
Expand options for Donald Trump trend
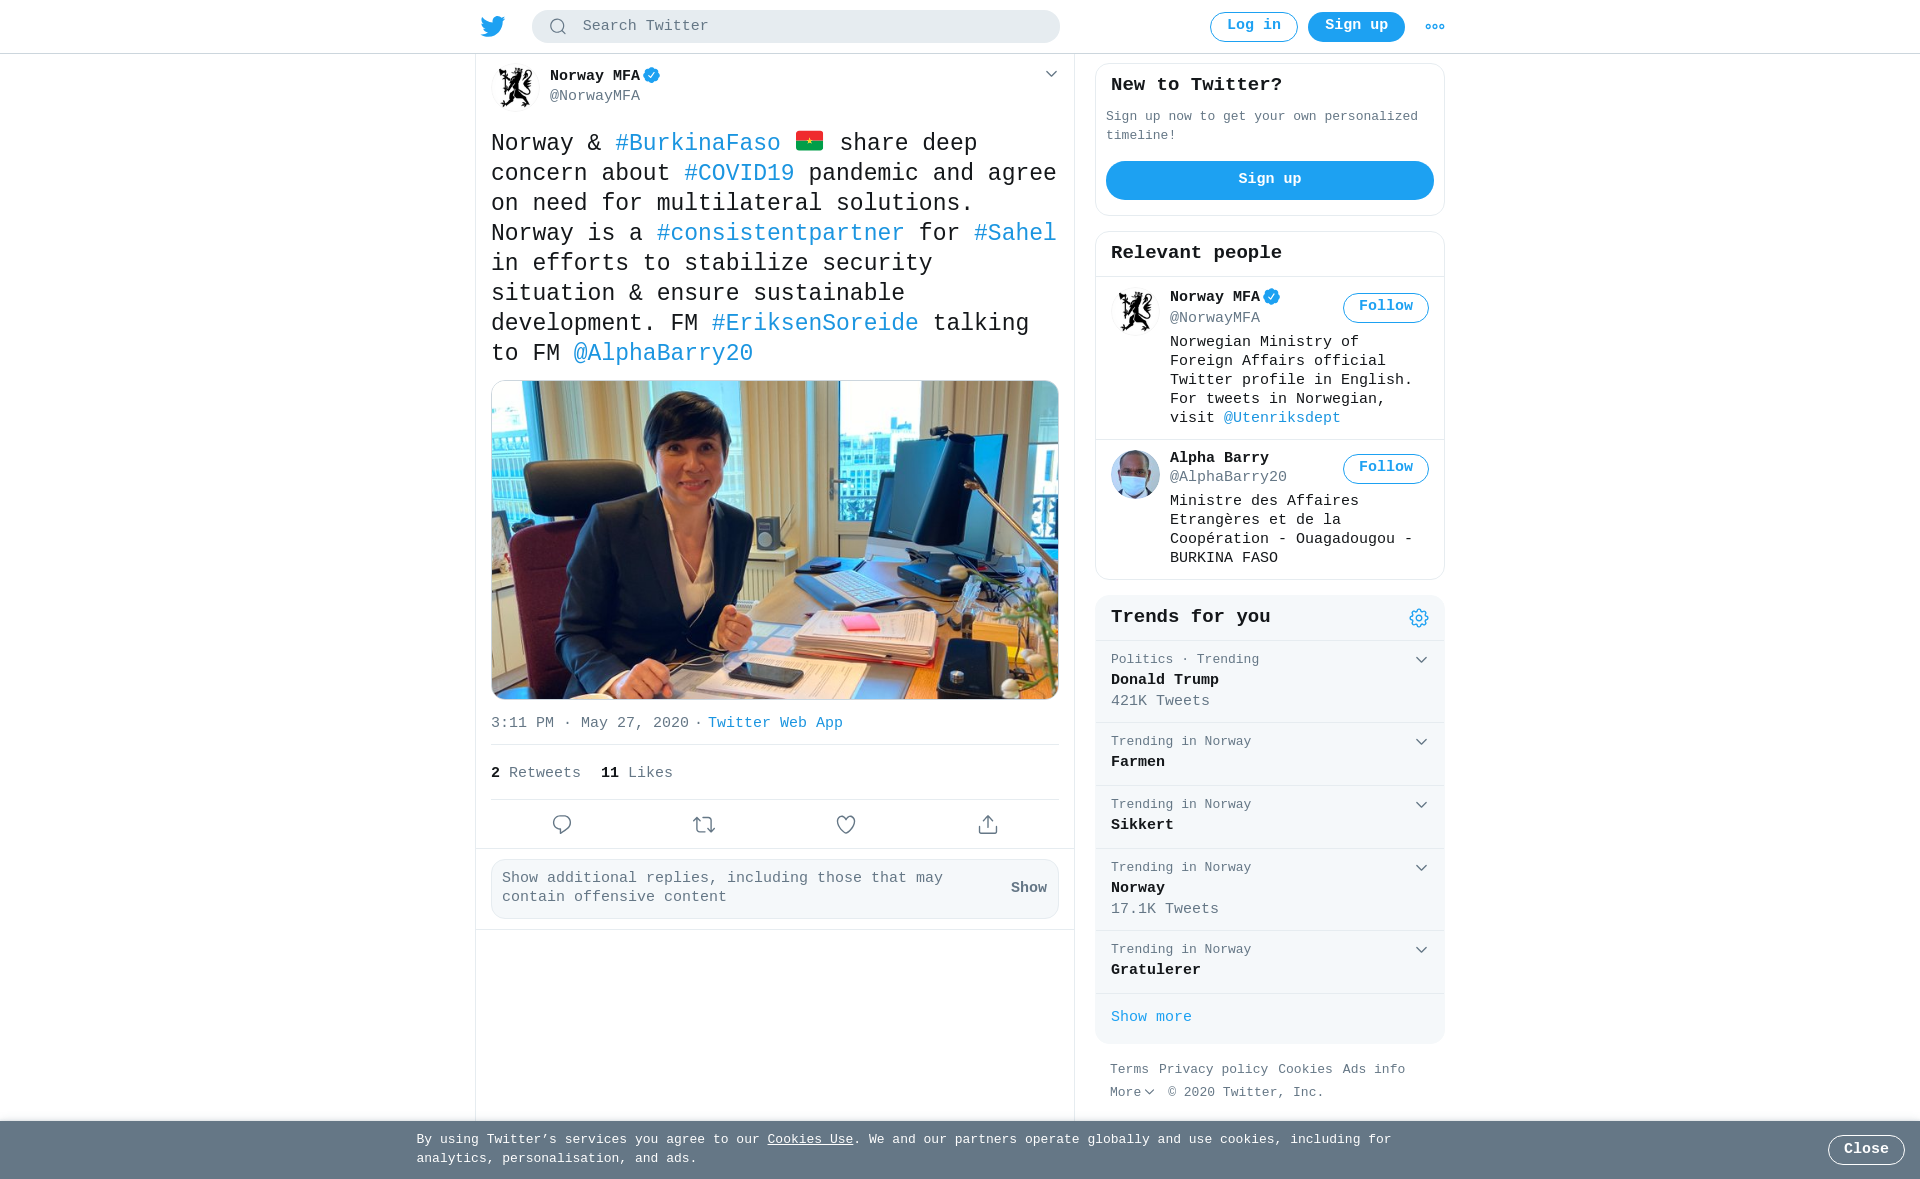(x=1421, y=660)
